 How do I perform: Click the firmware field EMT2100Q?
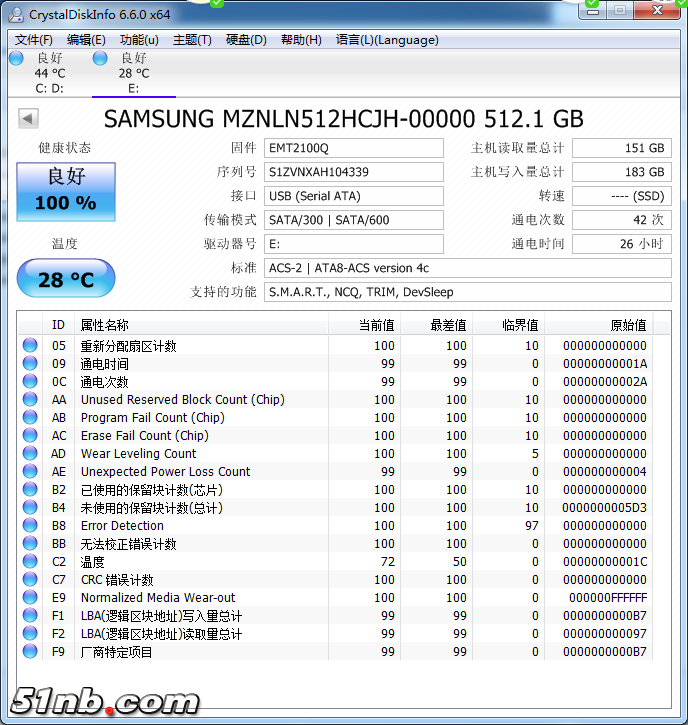[354, 148]
